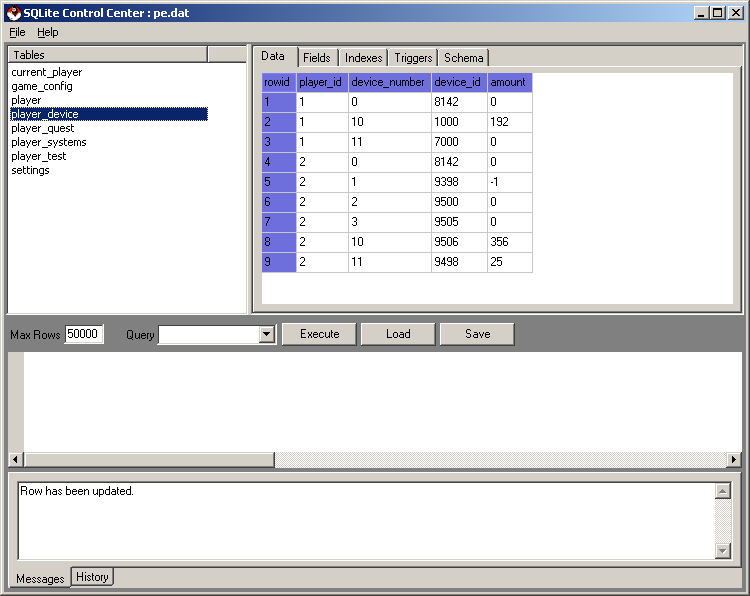750x596 pixels.
Task: Switch to the Indexes tab
Action: [363, 58]
